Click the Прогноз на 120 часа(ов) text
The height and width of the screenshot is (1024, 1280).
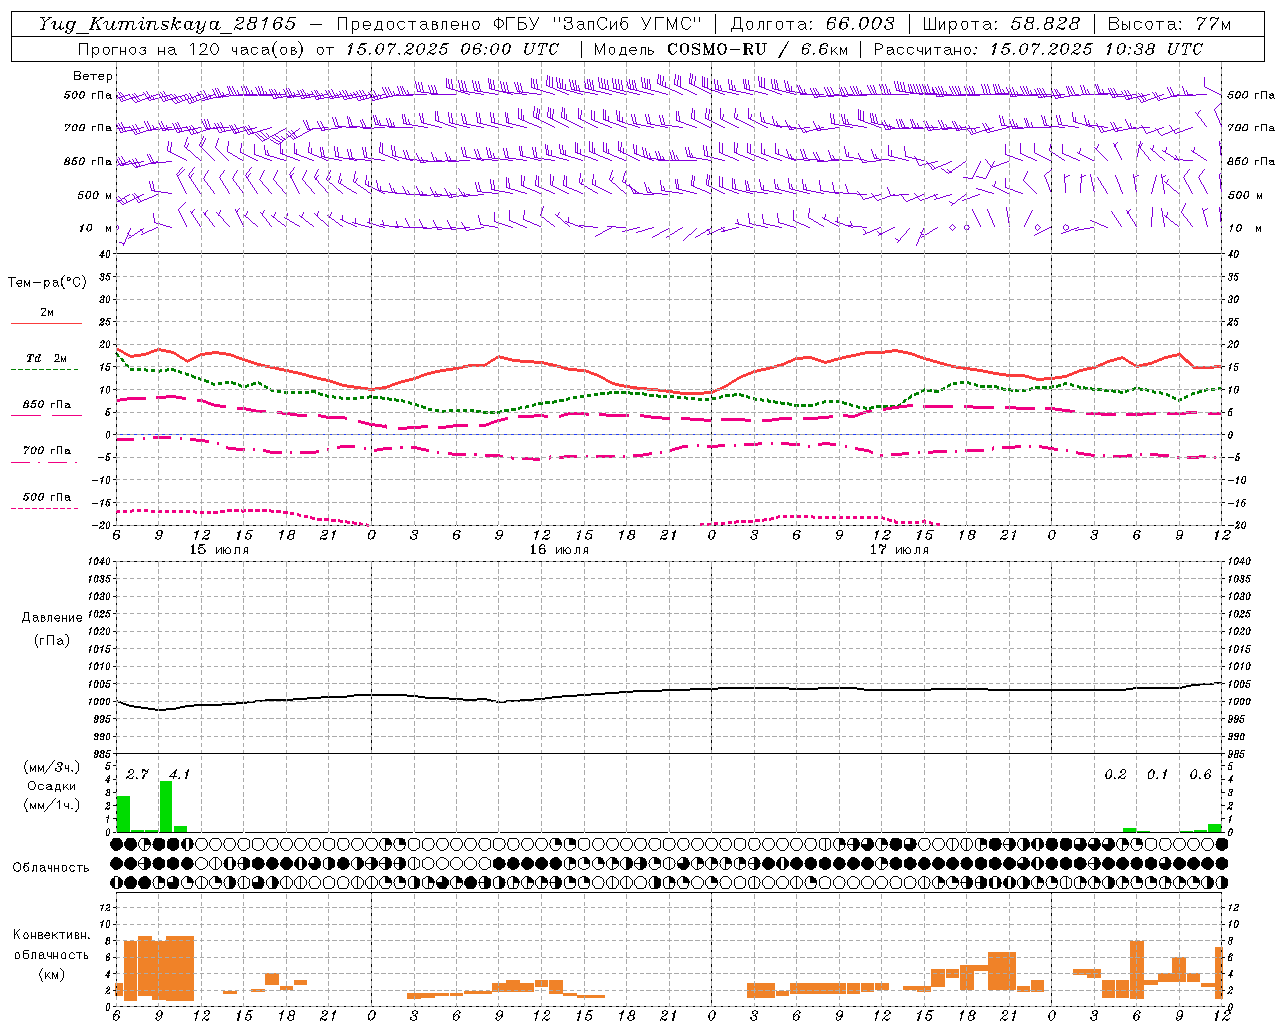coord(193,49)
